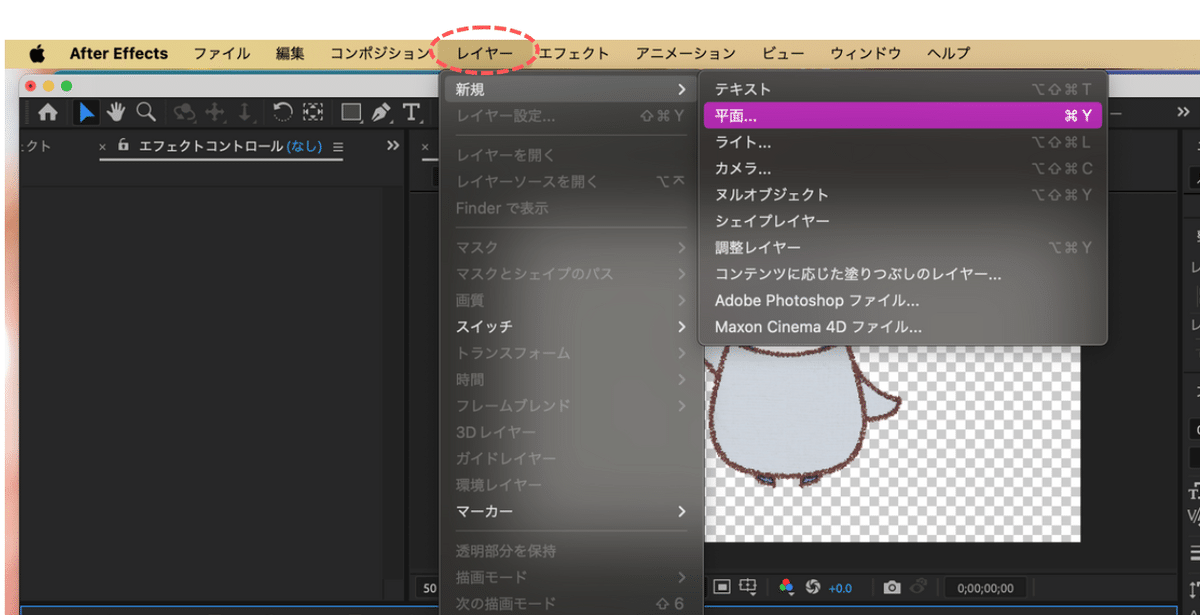Open the ヘルプ menu
The width and height of the screenshot is (1200, 615).
pyautogui.click(x=948, y=54)
